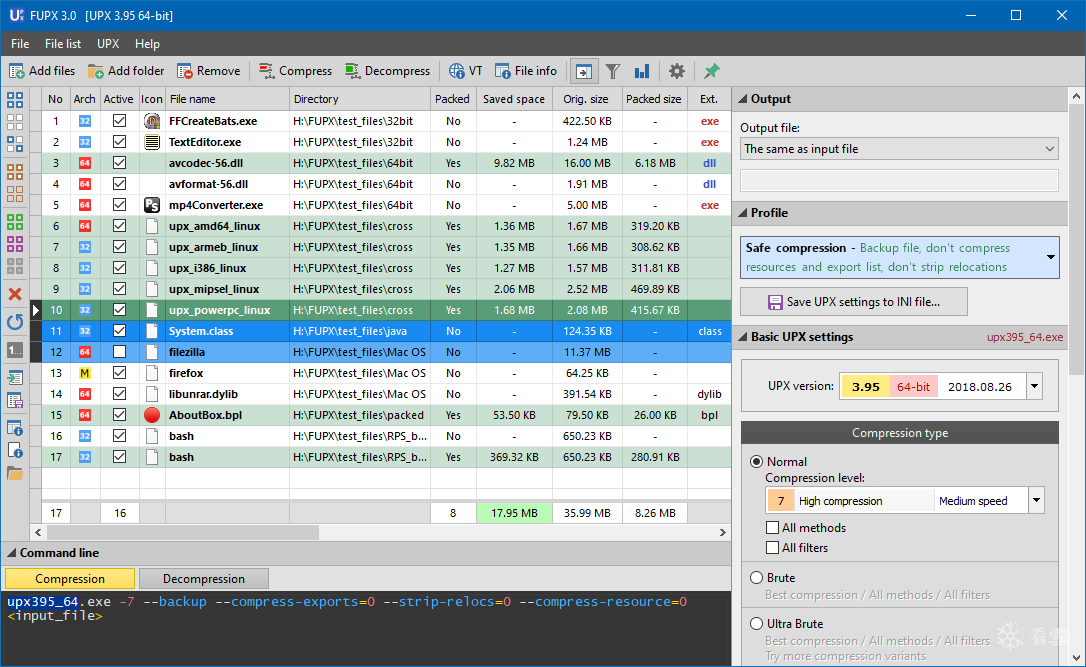The image size is (1086, 667).
Task: Click the list icon with green arrow
Action: (x=15, y=377)
